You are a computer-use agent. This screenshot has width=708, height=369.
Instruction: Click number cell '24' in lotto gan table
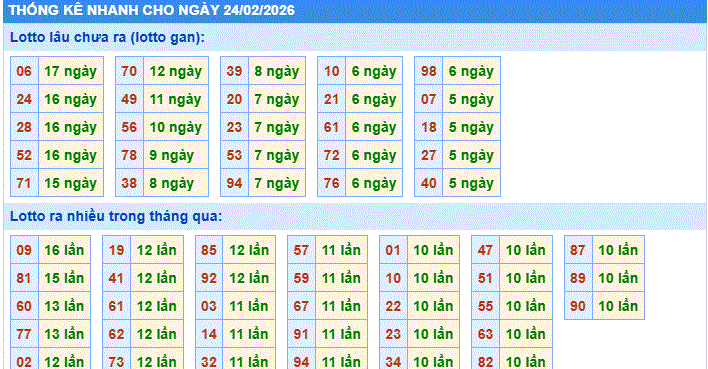(x=24, y=99)
